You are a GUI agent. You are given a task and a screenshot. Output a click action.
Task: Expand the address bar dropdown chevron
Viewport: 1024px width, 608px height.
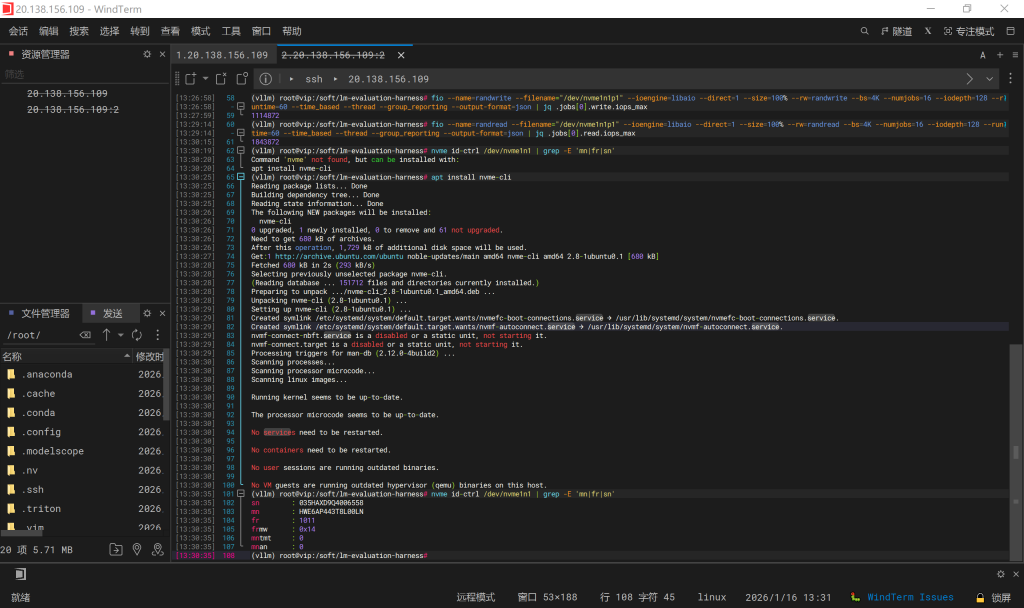[991, 78]
